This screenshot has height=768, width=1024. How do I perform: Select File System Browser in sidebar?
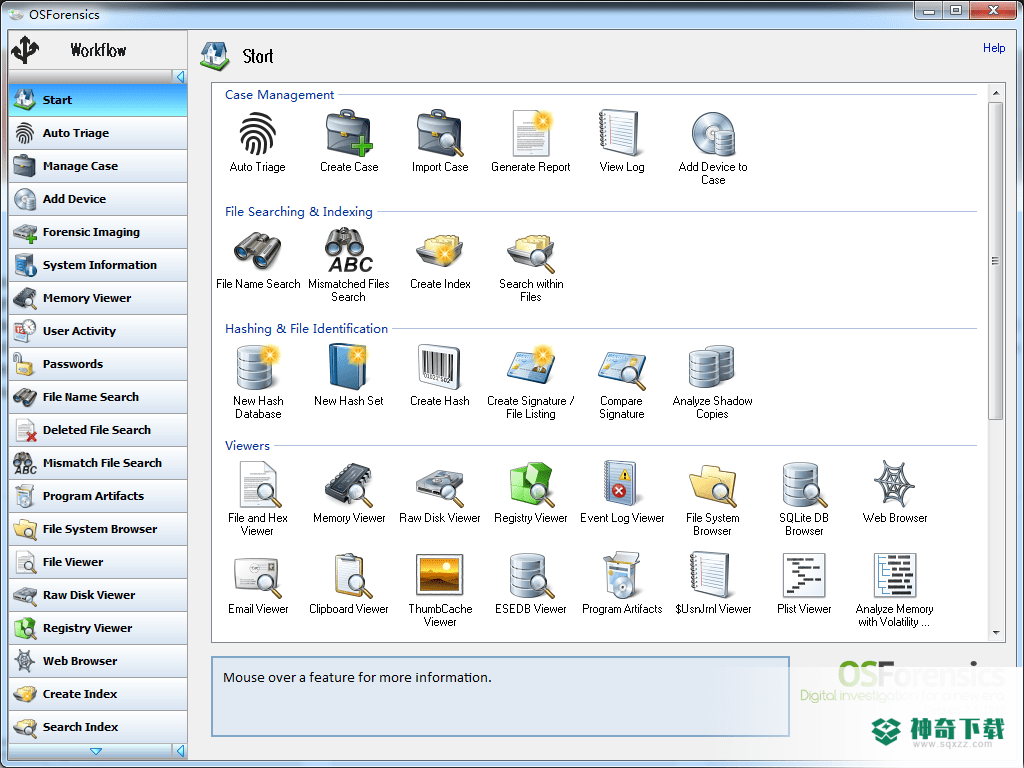coord(98,529)
